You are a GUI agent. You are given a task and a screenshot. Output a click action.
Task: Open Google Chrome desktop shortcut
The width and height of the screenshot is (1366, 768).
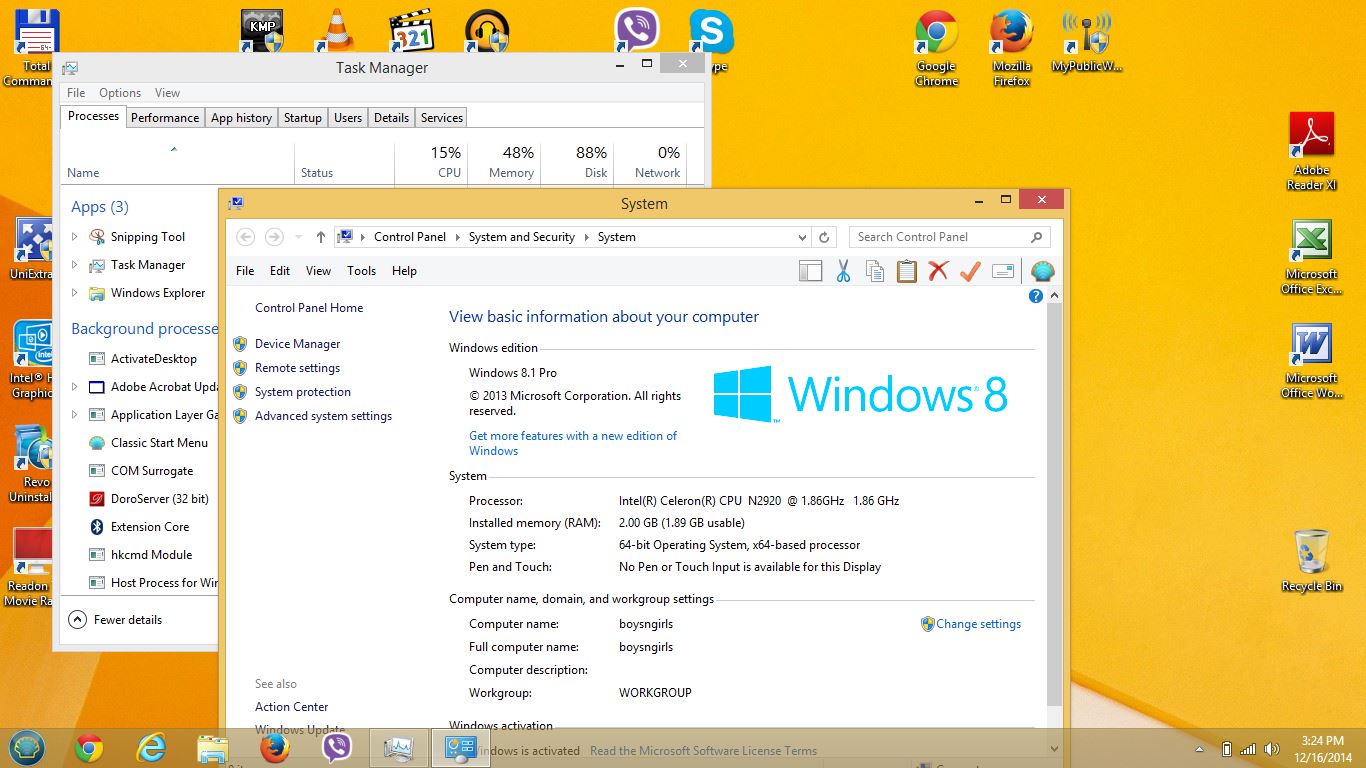point(936,49)
